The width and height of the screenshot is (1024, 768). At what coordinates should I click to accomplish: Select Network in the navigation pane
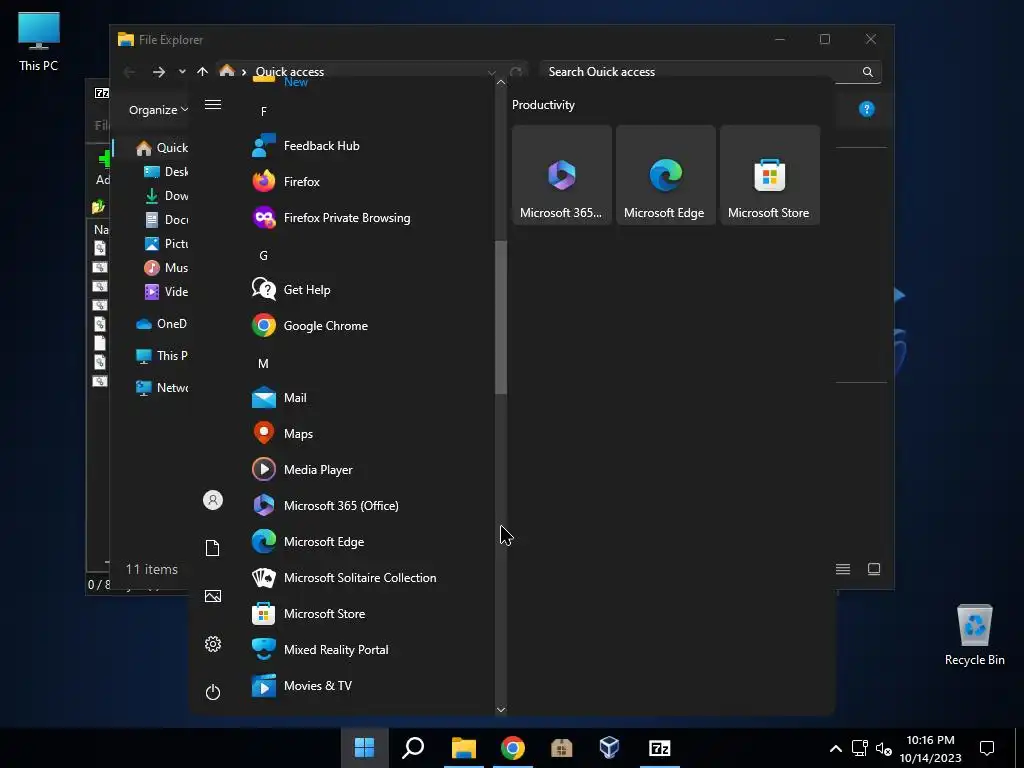pyautogui.click(x=161, y=387)
